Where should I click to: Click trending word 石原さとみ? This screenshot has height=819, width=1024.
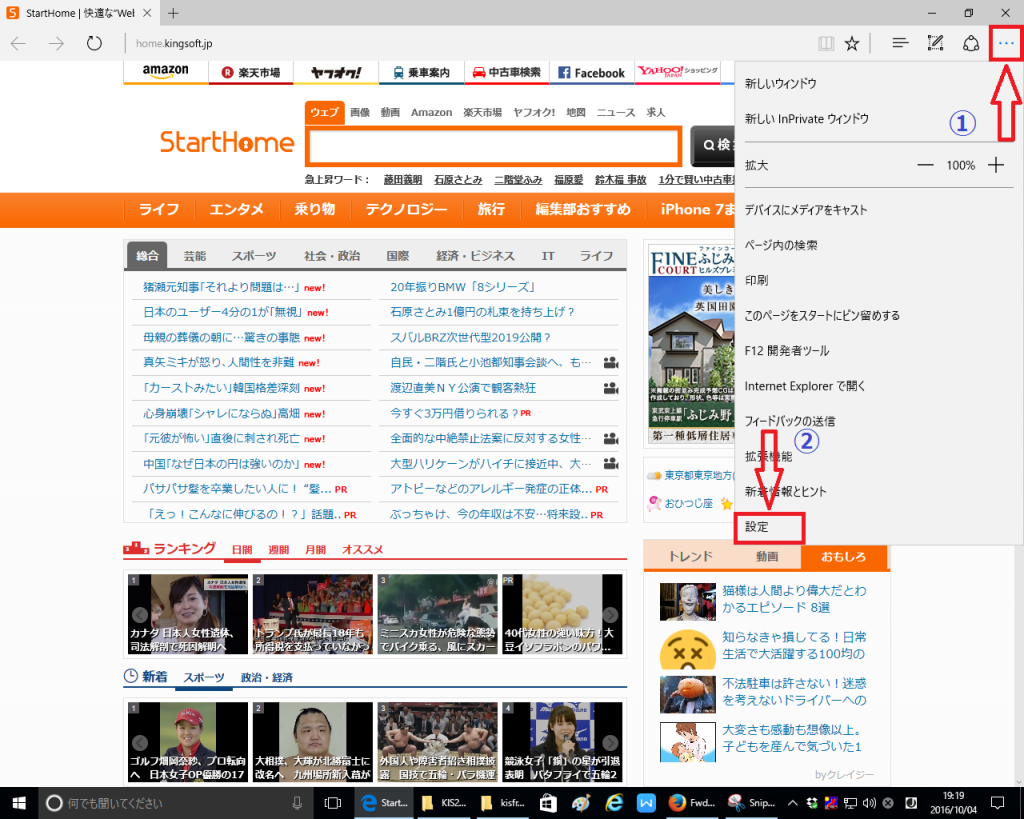[x=458, y=180]
